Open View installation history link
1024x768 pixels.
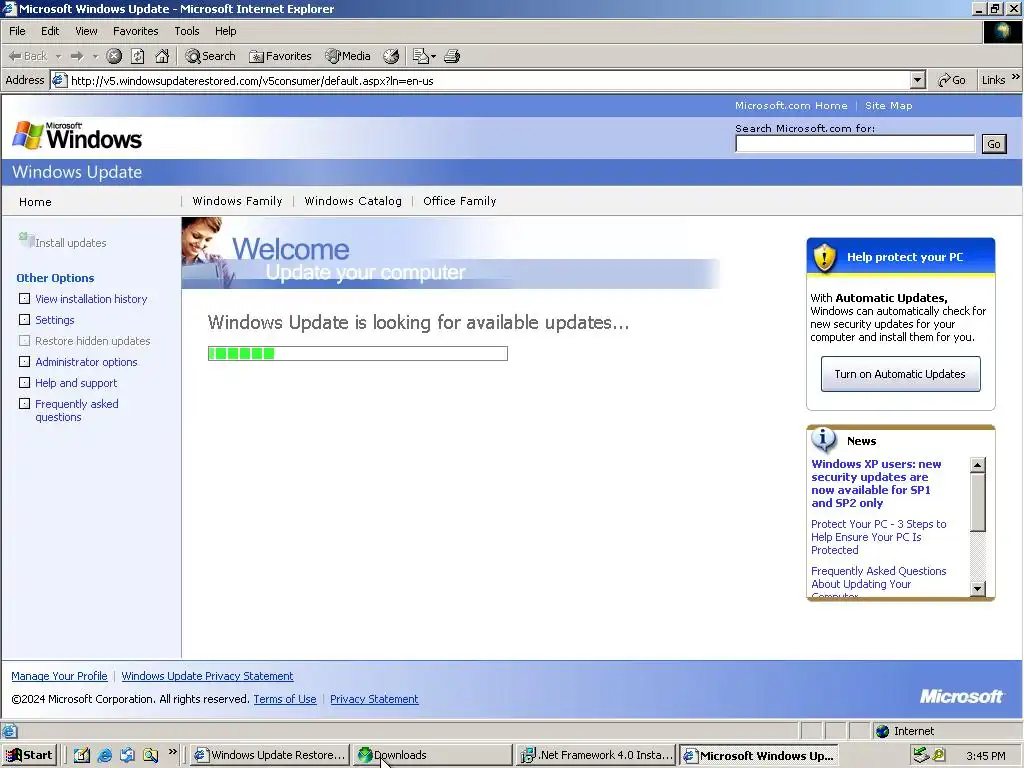click(x=91, y=298)
